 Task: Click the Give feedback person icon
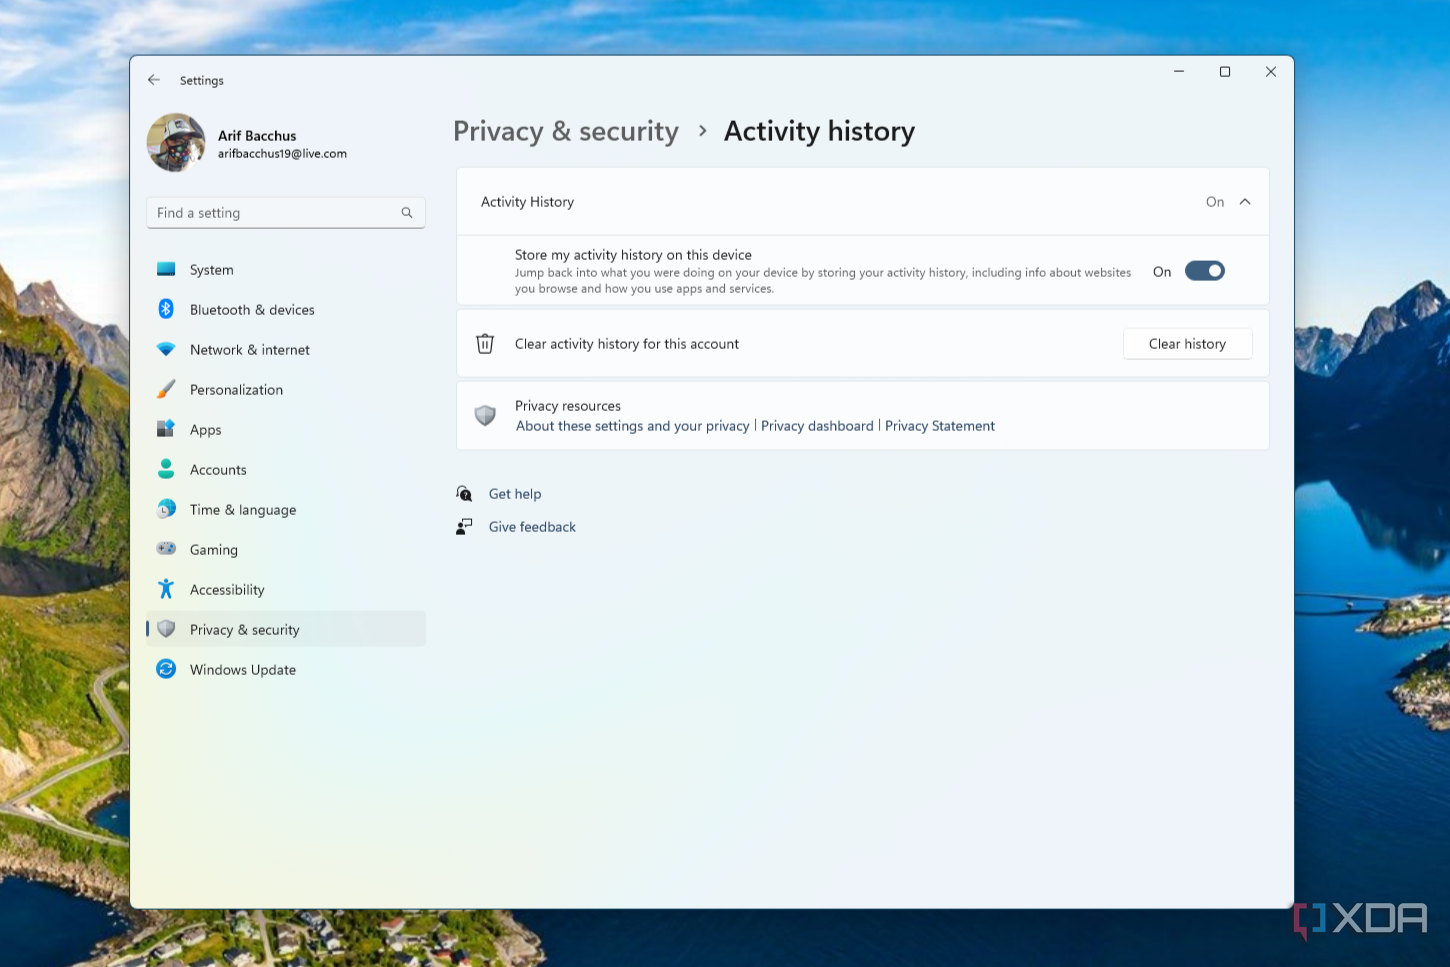tap(464, 527)
